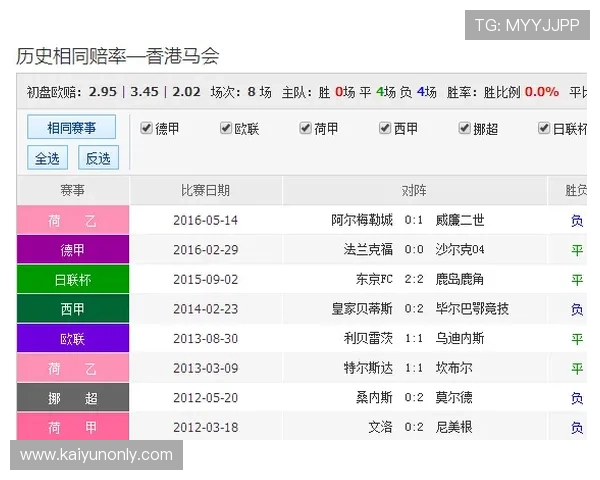Click team name 文洛
The width and height of the screenshot is (600, 480).
click(x=380, y=427)
